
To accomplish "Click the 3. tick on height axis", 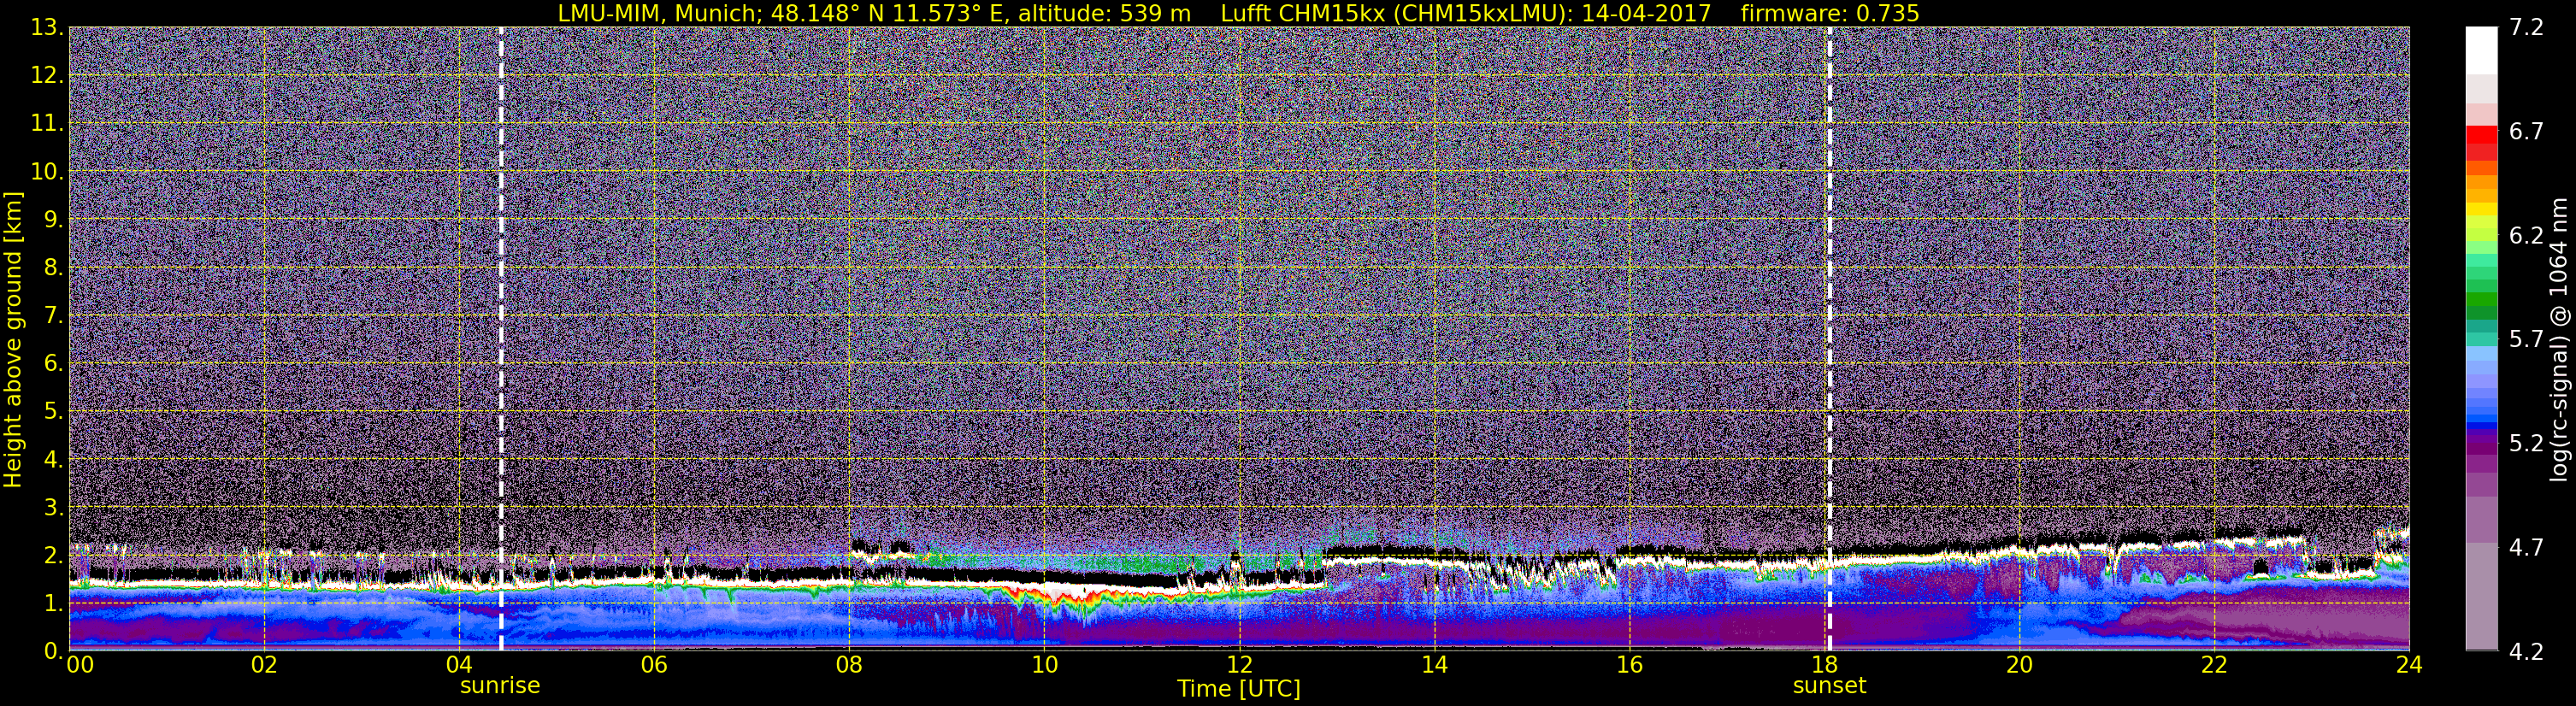I will click(x=54, y=508).
